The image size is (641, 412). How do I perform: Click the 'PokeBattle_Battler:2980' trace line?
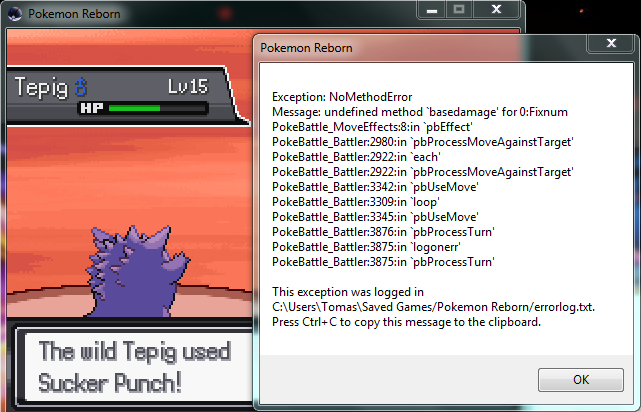pyautogui.click(x=423, y=142)
